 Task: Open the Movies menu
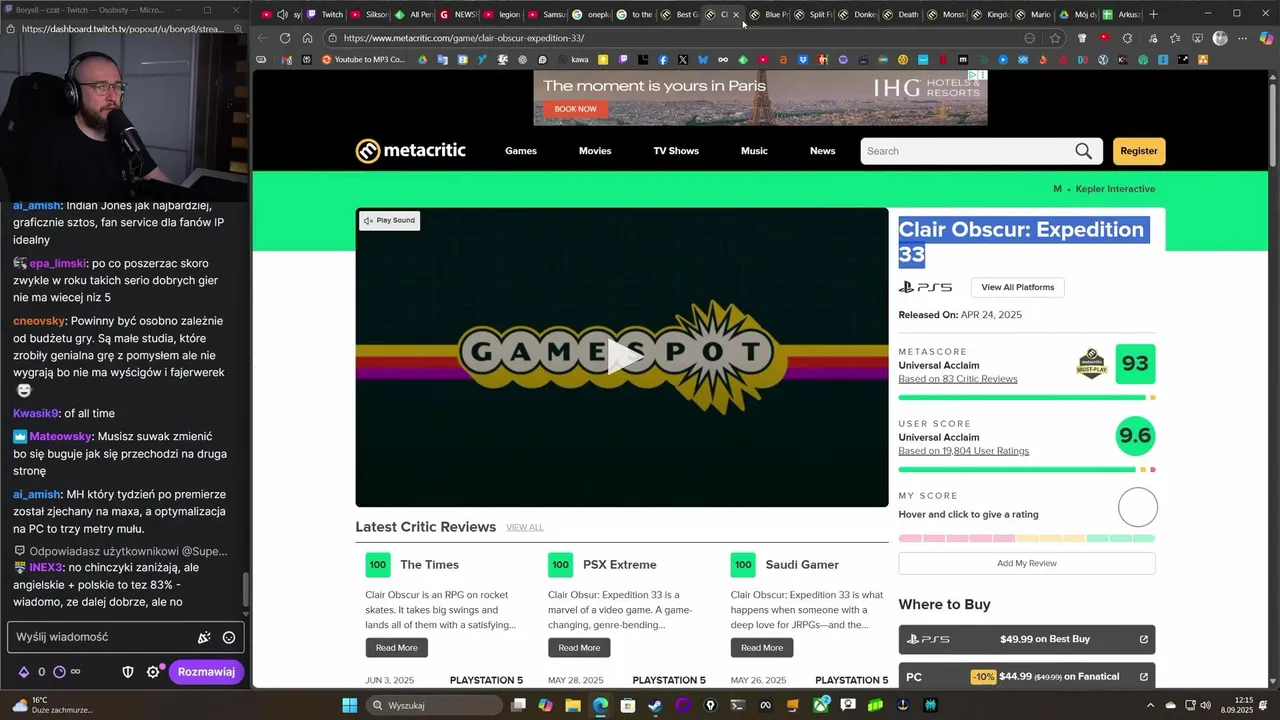(x=595, y=151)
